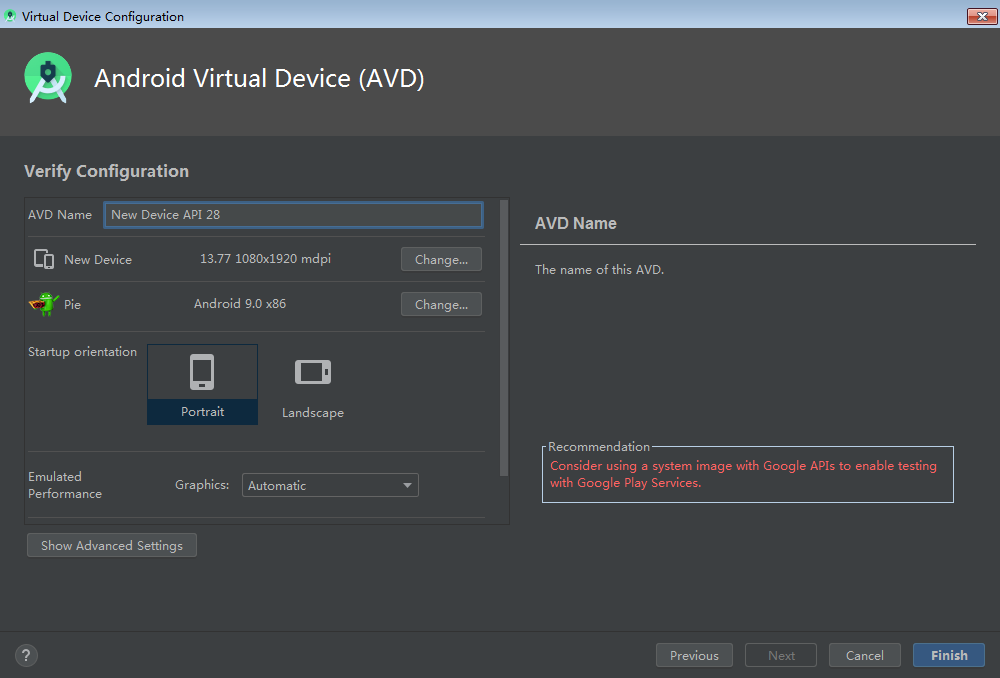Click the 'Emulated Performance' label
The image size is (1000, 678).
pos(64,485)
